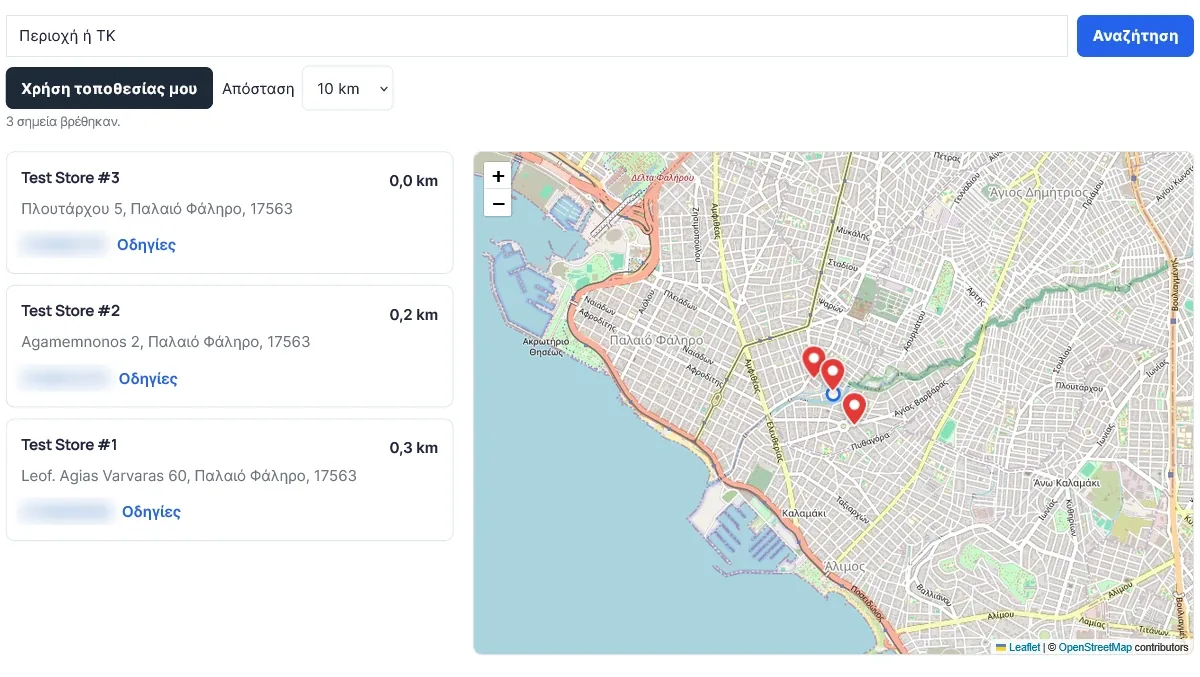The width and height of the screenshot is (1200, 677).
Task: Click address Agamemnonos 2, Παλαιό Φάληρο, 17563
Action: (x=166, y=342)
